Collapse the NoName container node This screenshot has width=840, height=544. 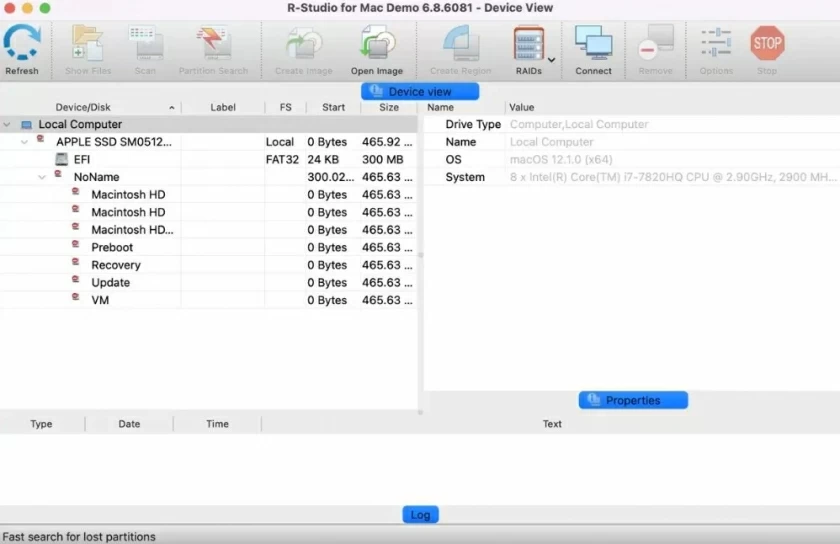coord(42,177)
